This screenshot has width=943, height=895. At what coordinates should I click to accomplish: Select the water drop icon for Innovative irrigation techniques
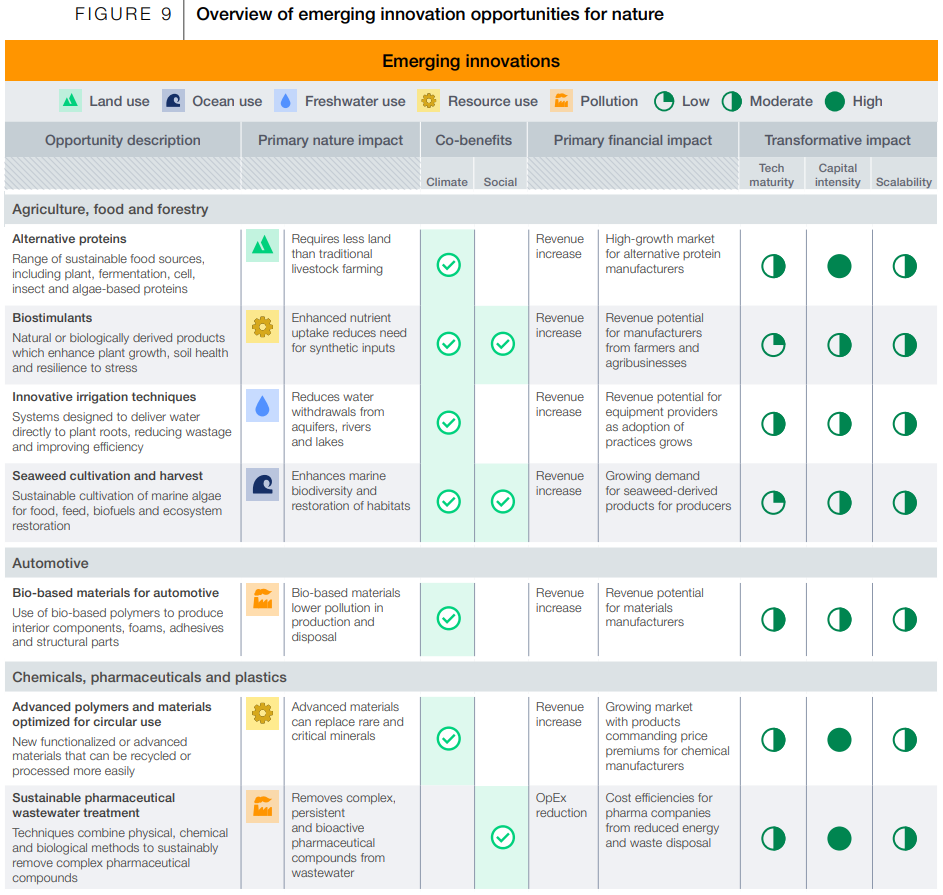point(262,405)
